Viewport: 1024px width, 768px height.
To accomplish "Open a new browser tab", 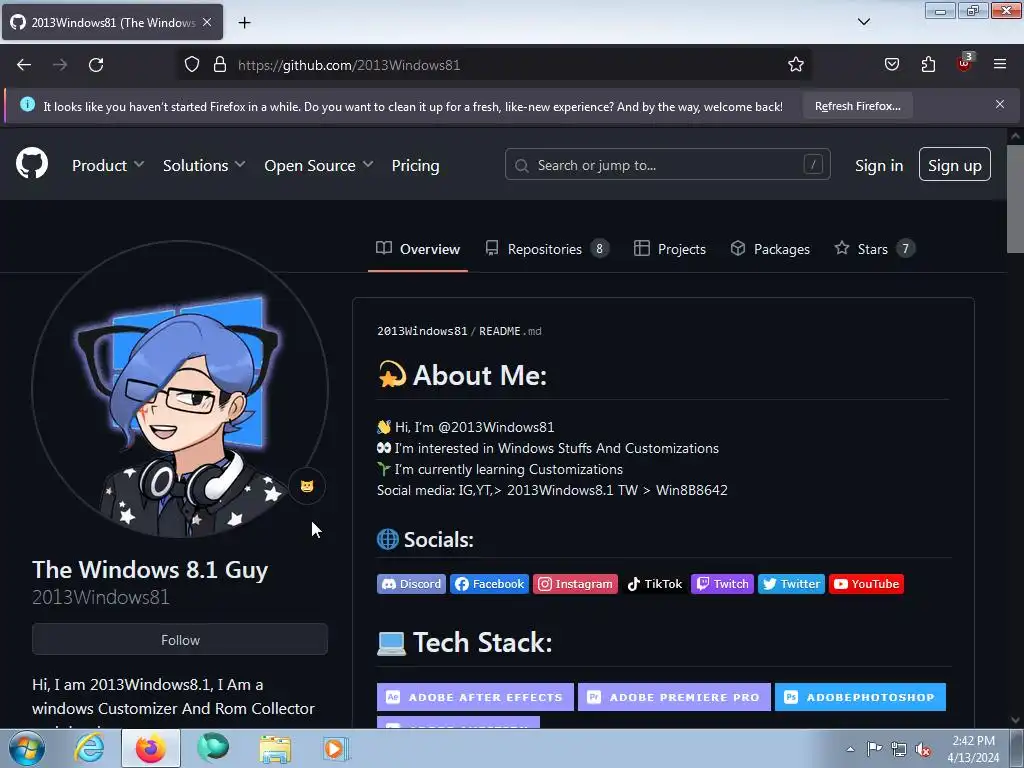I will click(244, 23).
